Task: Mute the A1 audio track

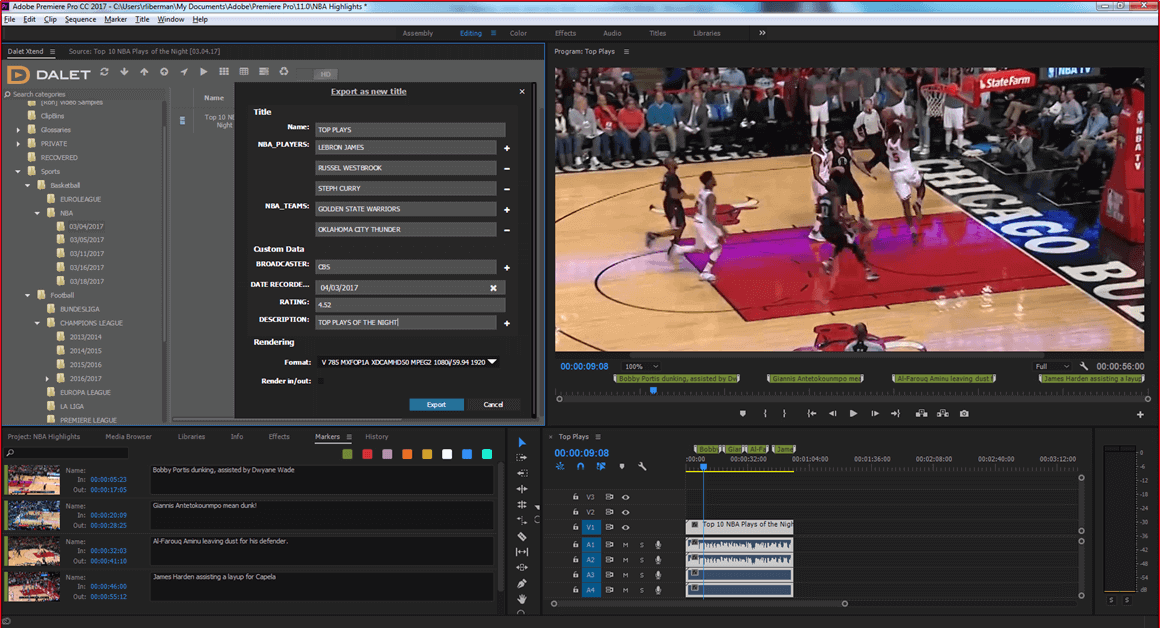Action: (624, 545)
